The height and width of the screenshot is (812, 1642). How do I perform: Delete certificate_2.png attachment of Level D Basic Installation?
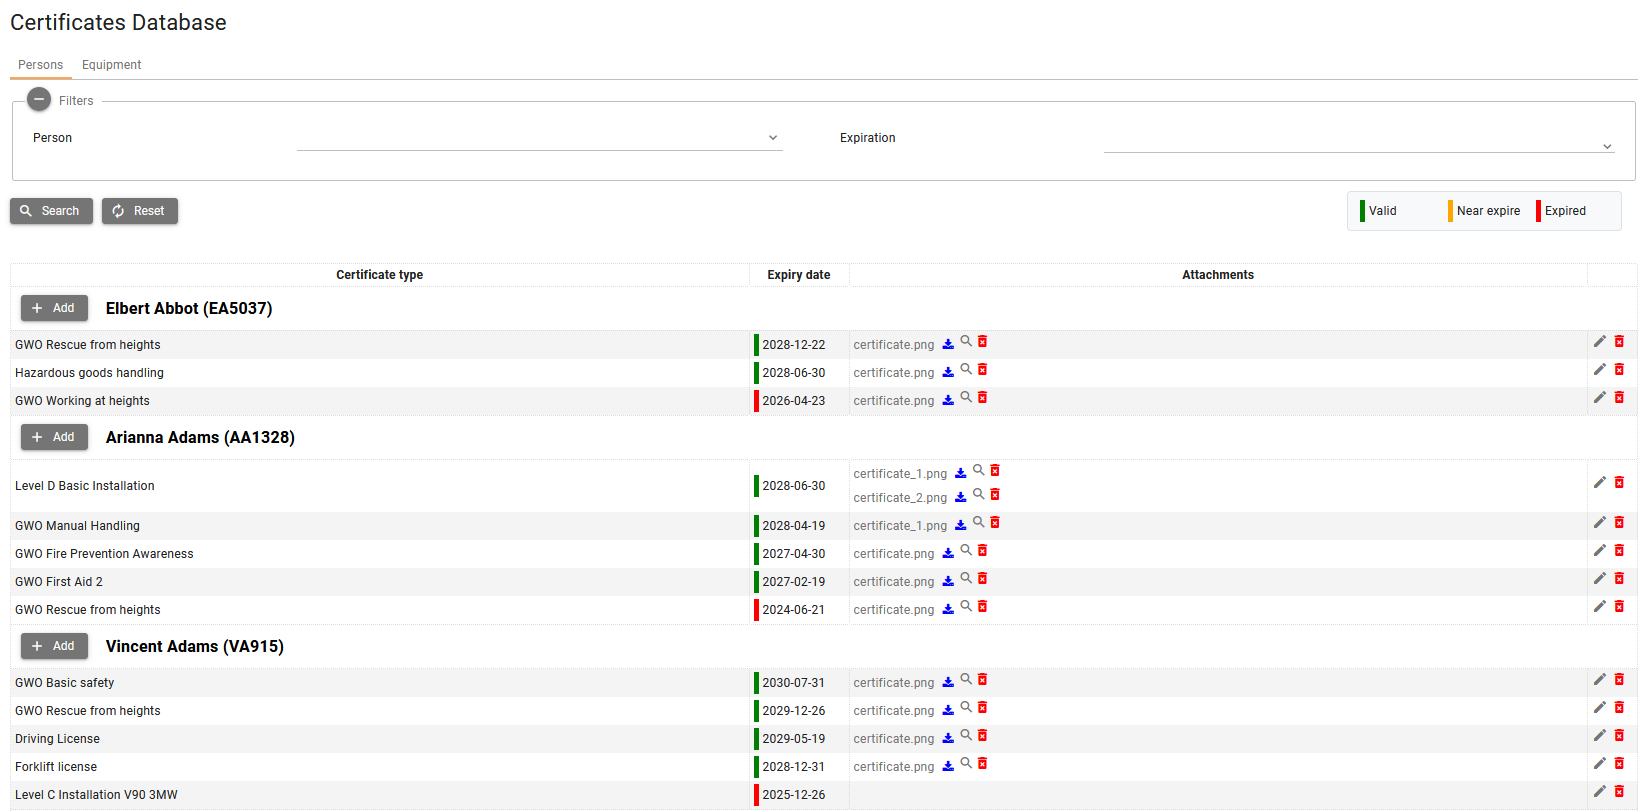click(995, 495)
